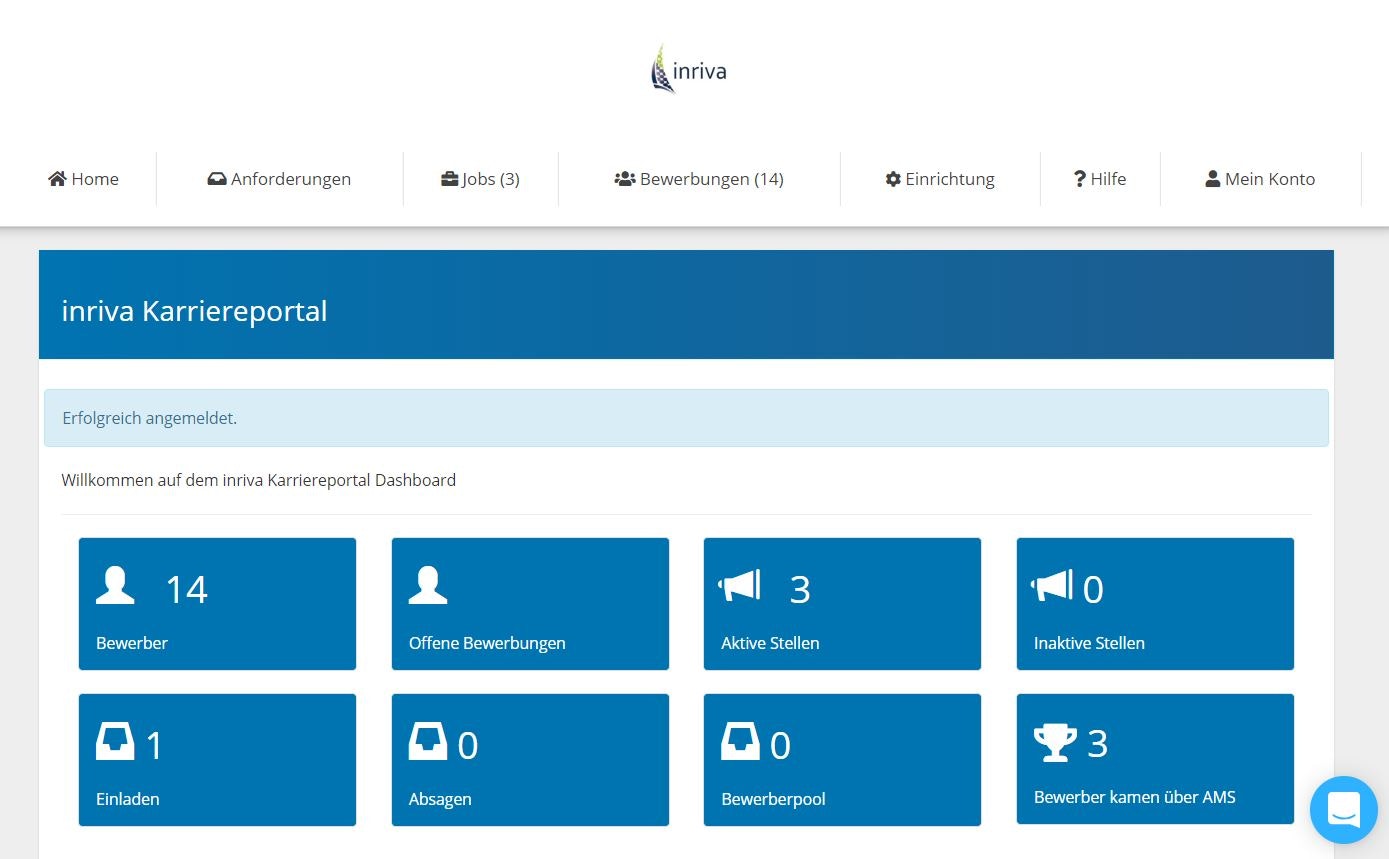The width and height of the screenshot is (1389, 859).
Task: Open the Bewerberpool label link
Action: [773, 799]
